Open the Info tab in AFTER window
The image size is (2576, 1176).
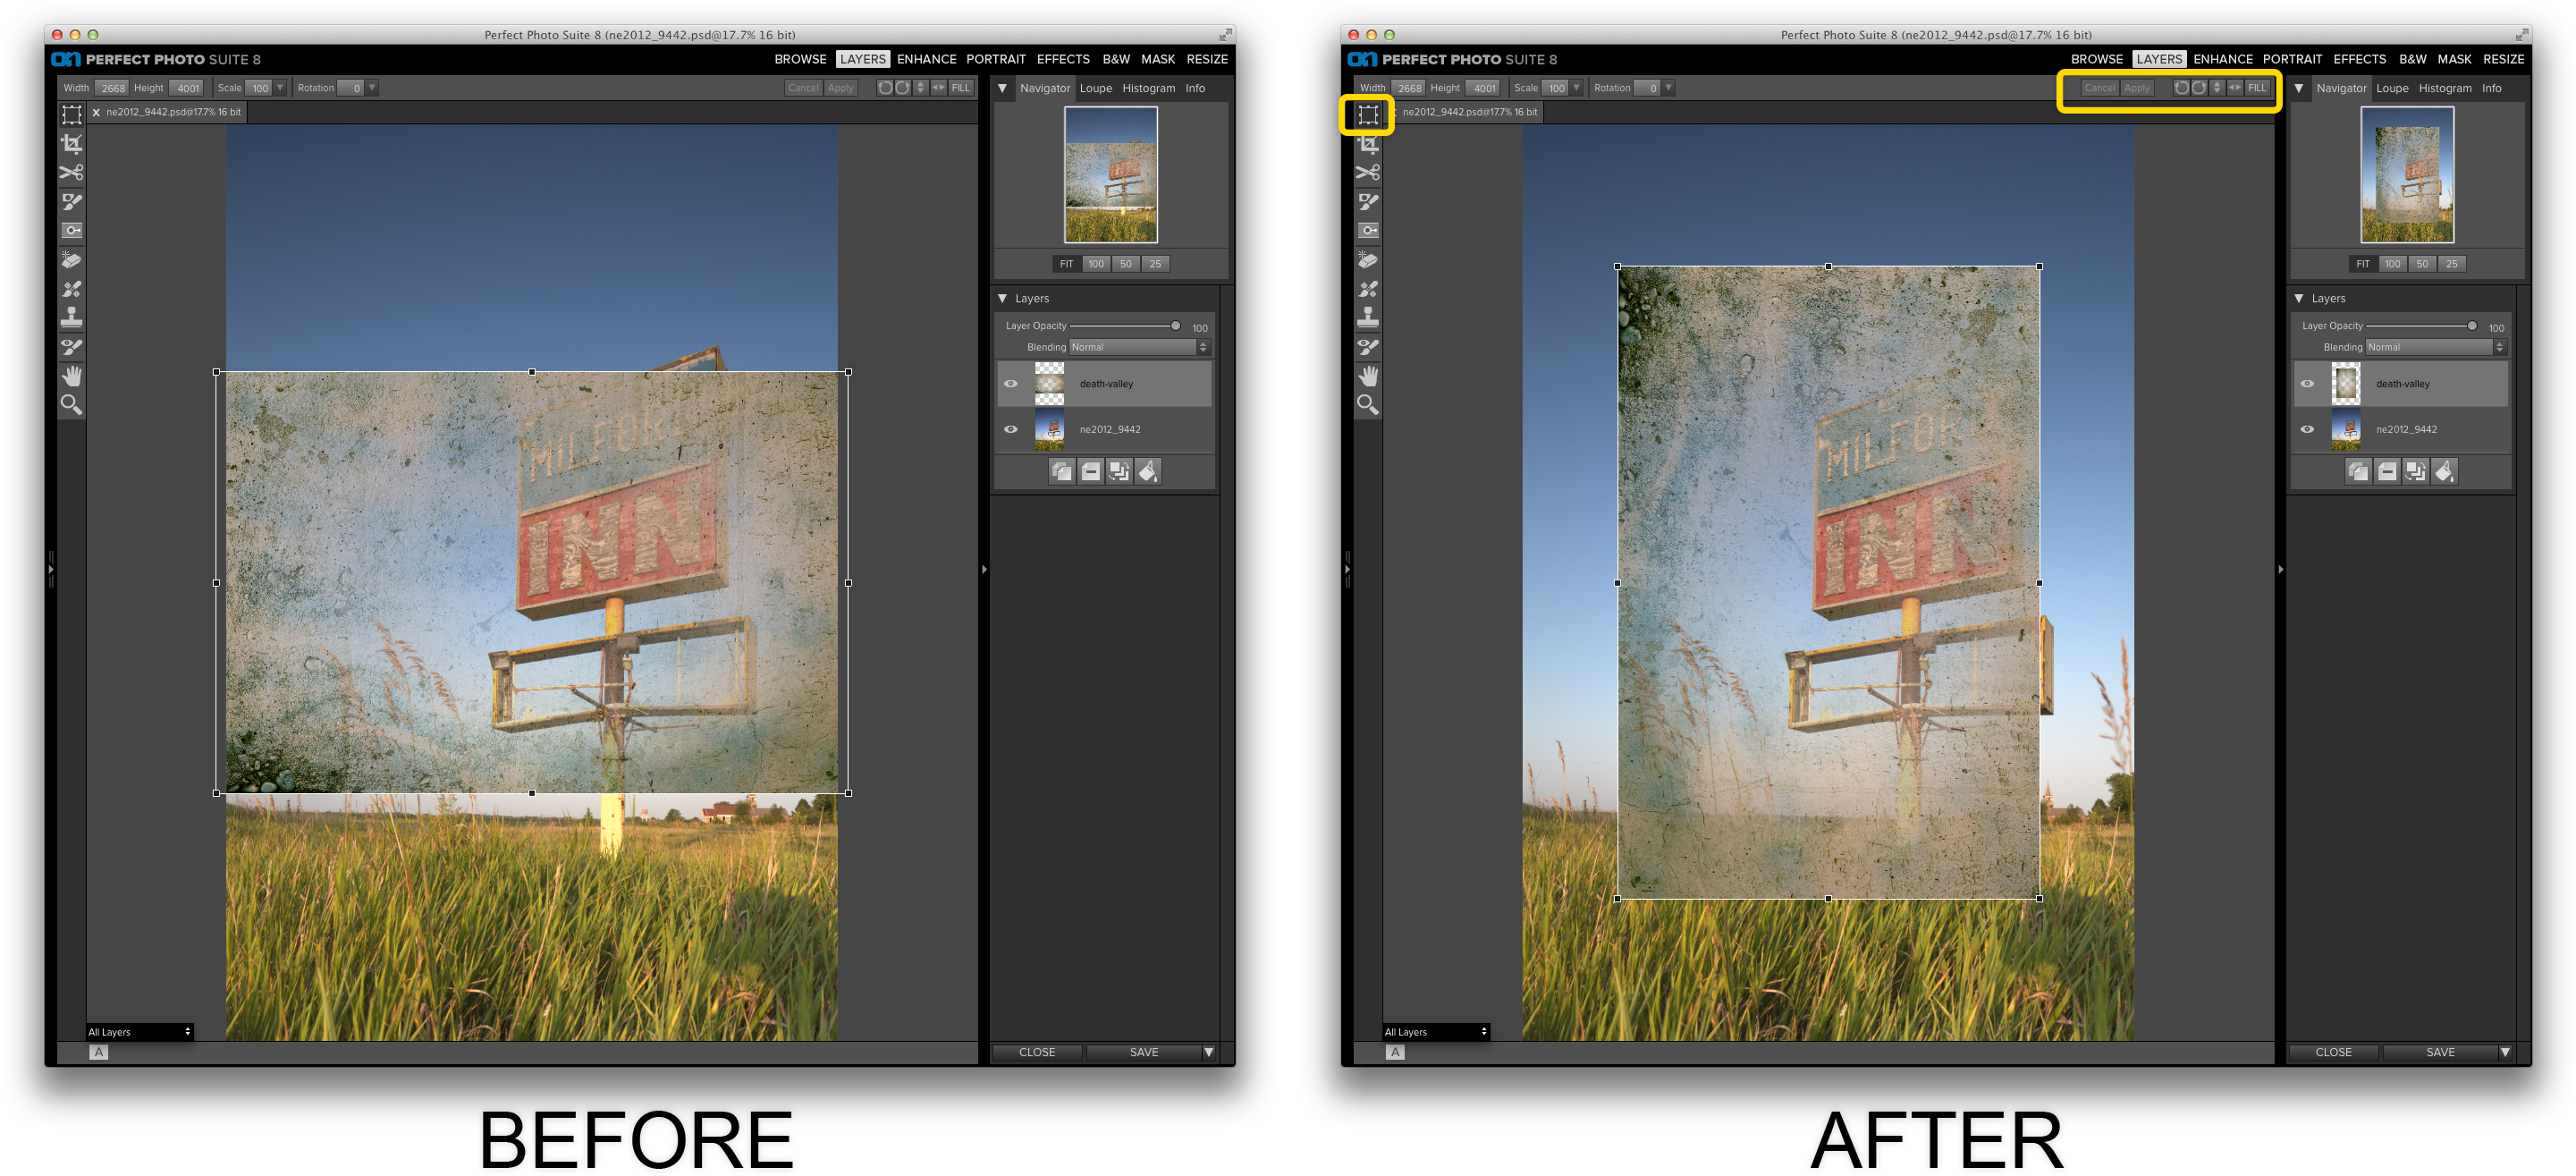point(2491,88)
